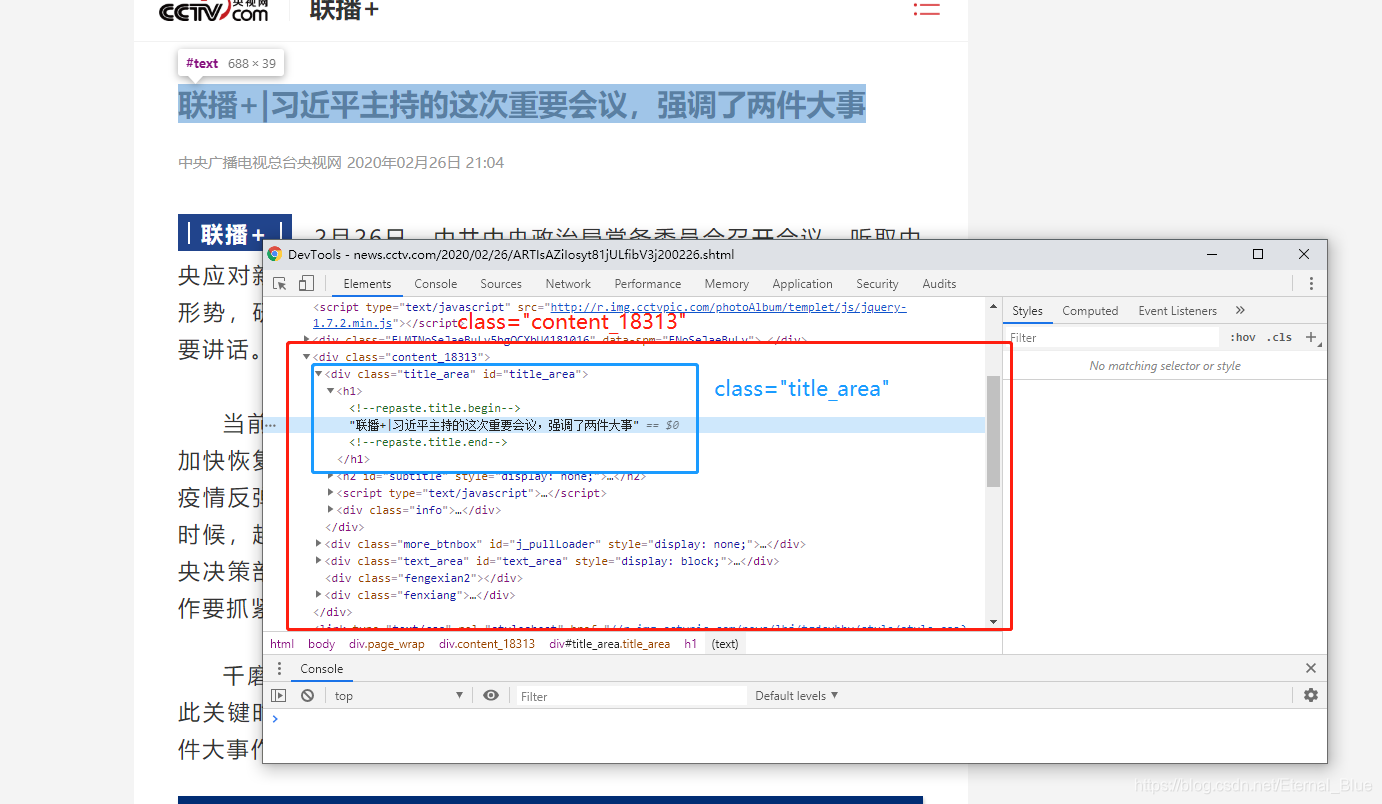Open the create live expression eye icon
This screenshot has height=804, width=1382.
(490, 695)
